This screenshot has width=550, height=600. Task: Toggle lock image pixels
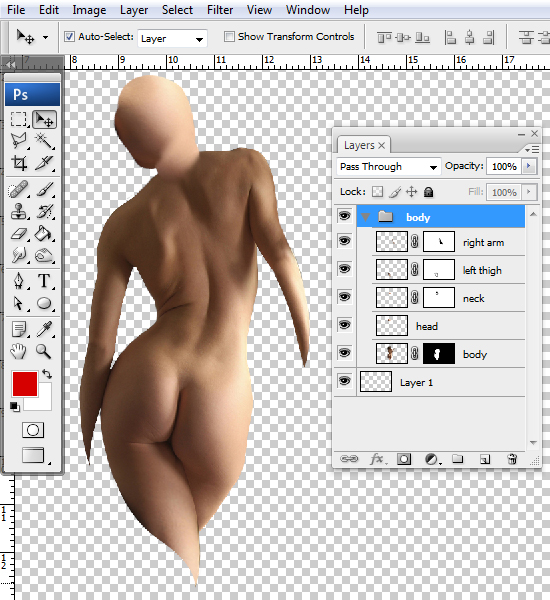pos(395,192)
